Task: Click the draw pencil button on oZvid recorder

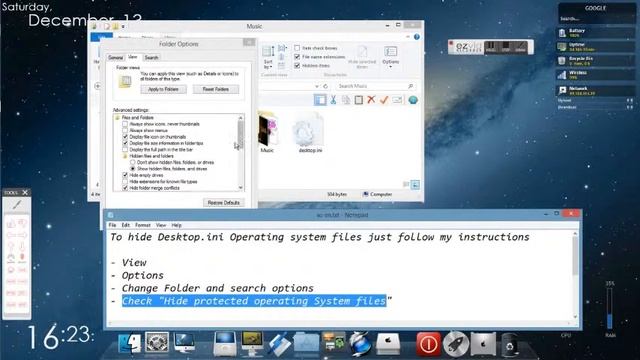Action: tap(520, 47)
